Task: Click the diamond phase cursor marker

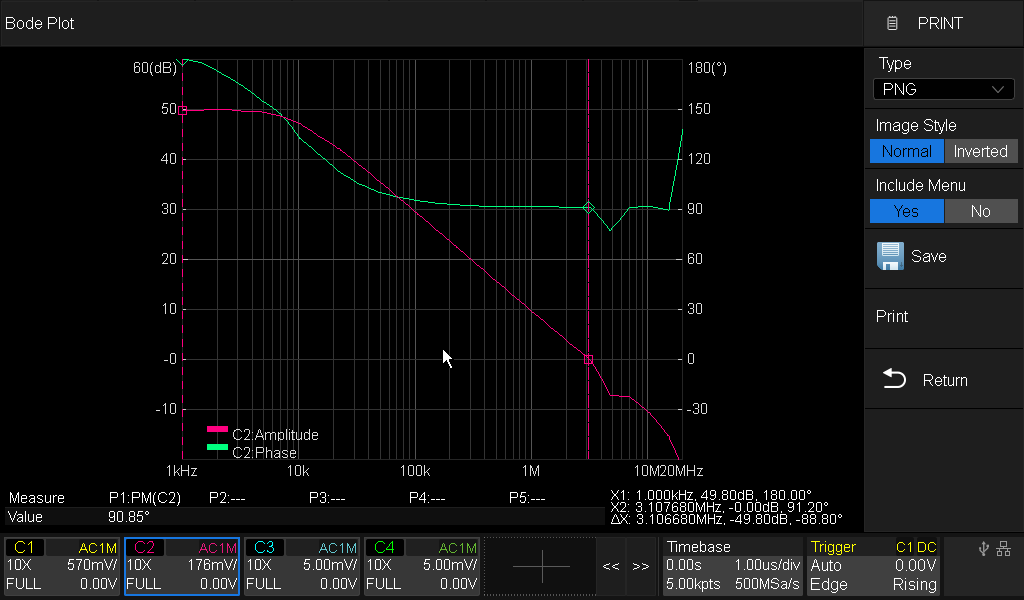Action: point(588,208)
